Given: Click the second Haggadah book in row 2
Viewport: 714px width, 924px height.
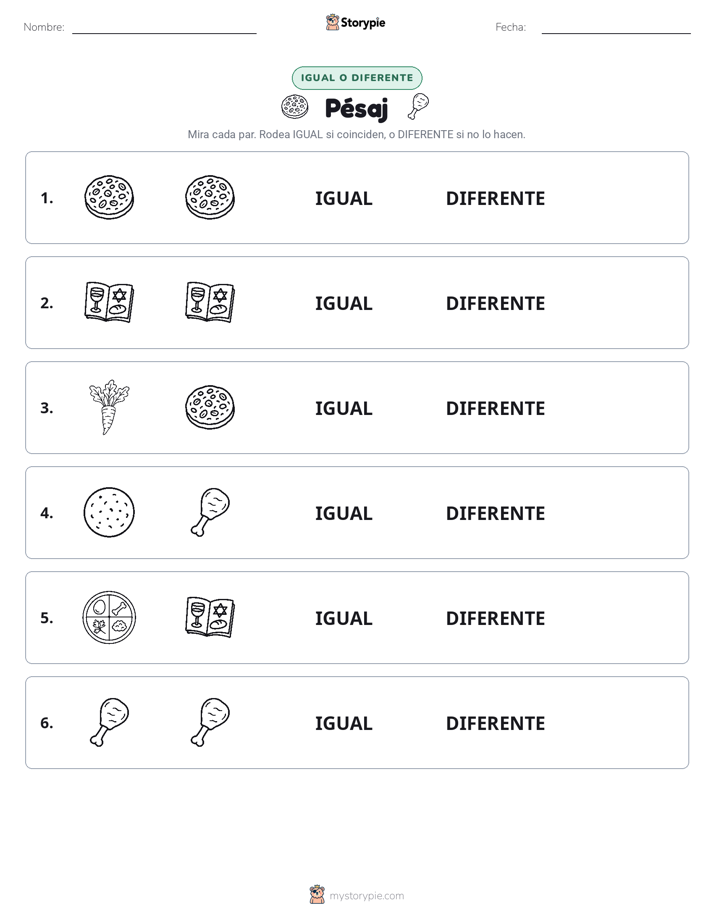Looking at the screenshot, I should click(x=210, y=302).
